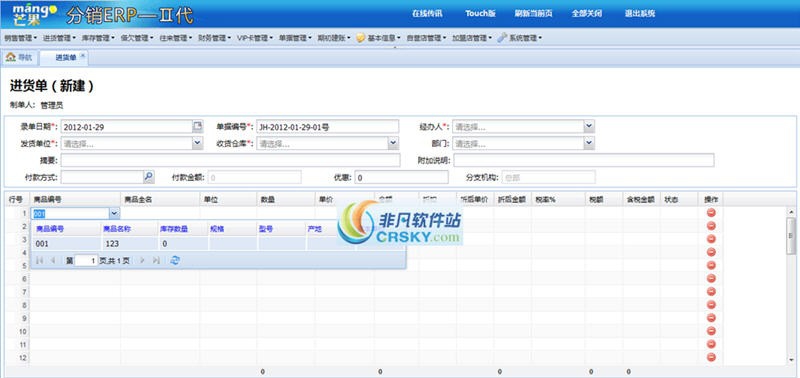The image size is (800, 378).
Task: Delete row 1 with its red icon
Action: 711,213
